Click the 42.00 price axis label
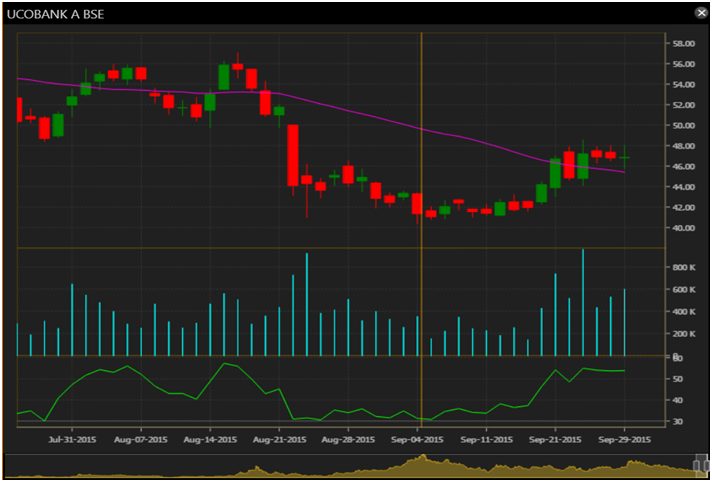Screen dimensions: 712x482 684,207
